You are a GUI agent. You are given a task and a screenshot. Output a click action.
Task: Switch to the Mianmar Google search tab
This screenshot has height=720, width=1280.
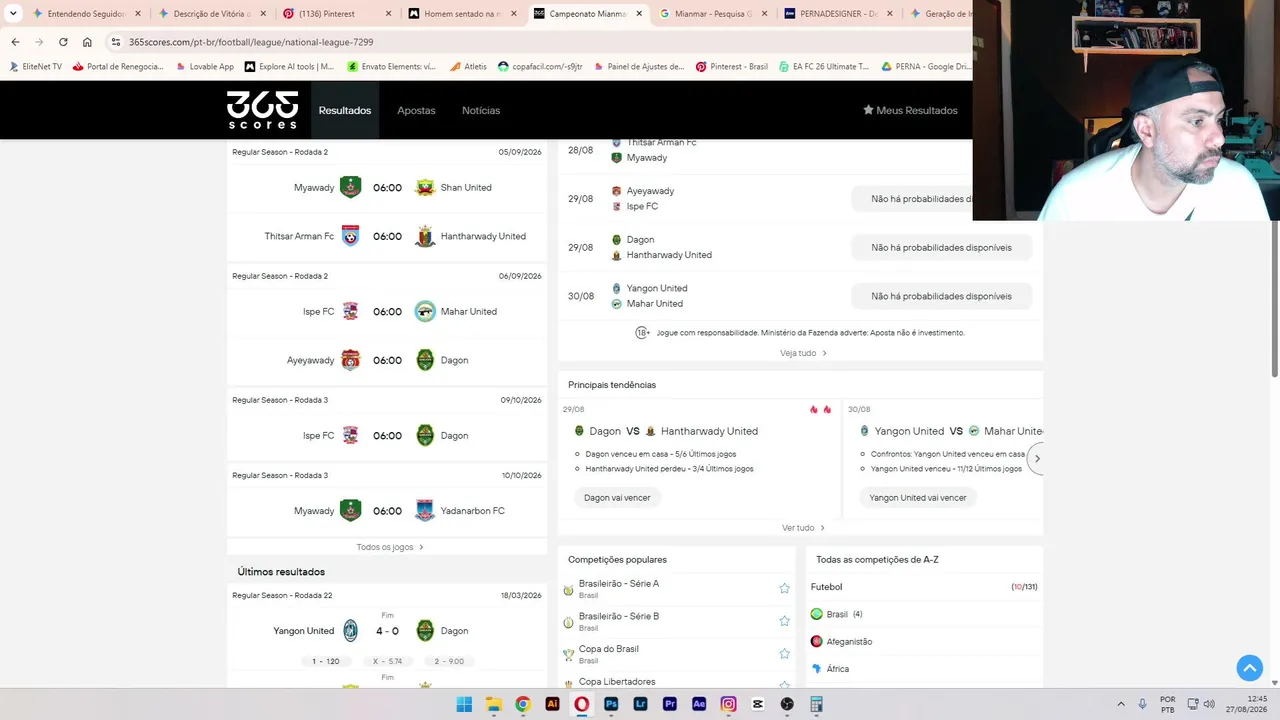tap(713, 14)
